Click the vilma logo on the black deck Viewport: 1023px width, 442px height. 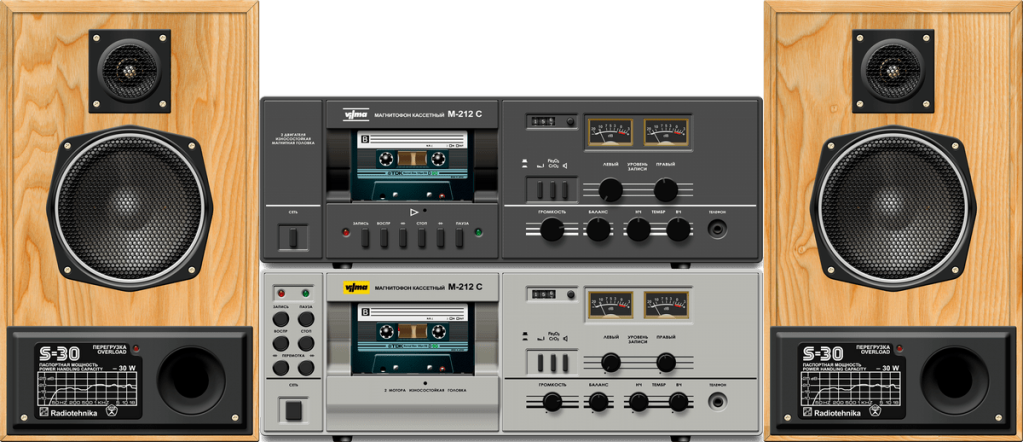(x=356, y=115)
